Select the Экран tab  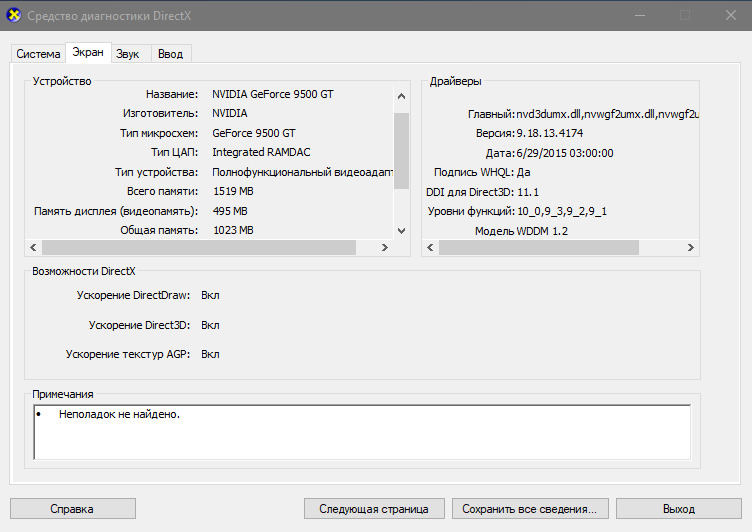coord(88,53)
